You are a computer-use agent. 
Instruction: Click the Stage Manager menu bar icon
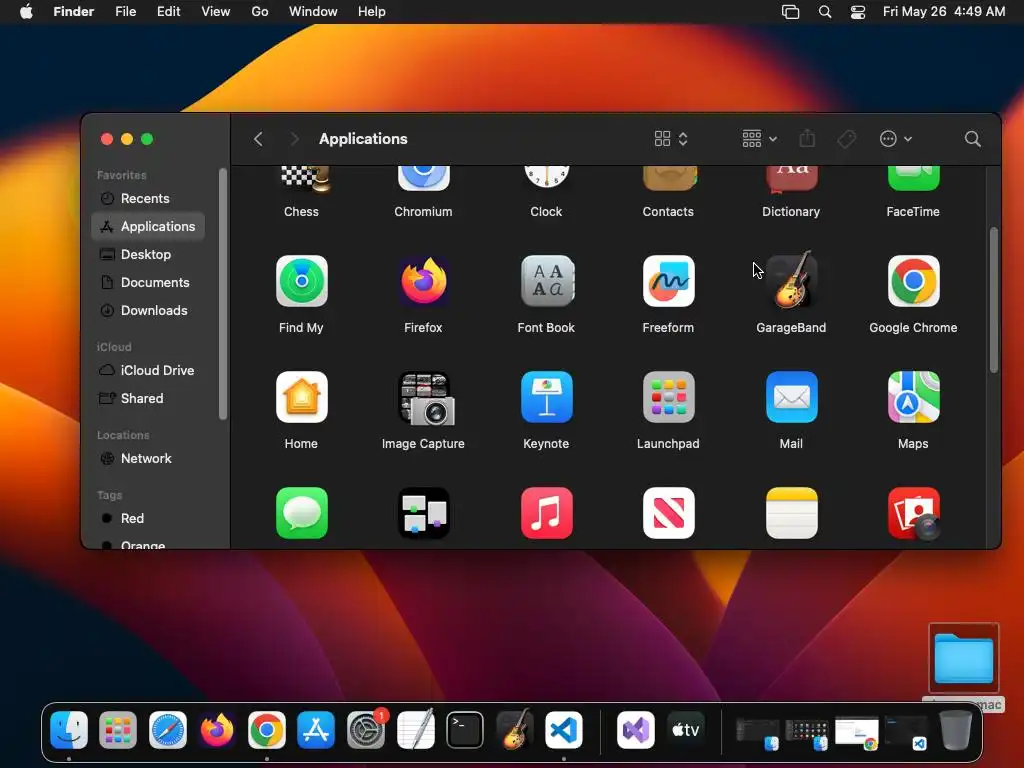click(790, 12)
